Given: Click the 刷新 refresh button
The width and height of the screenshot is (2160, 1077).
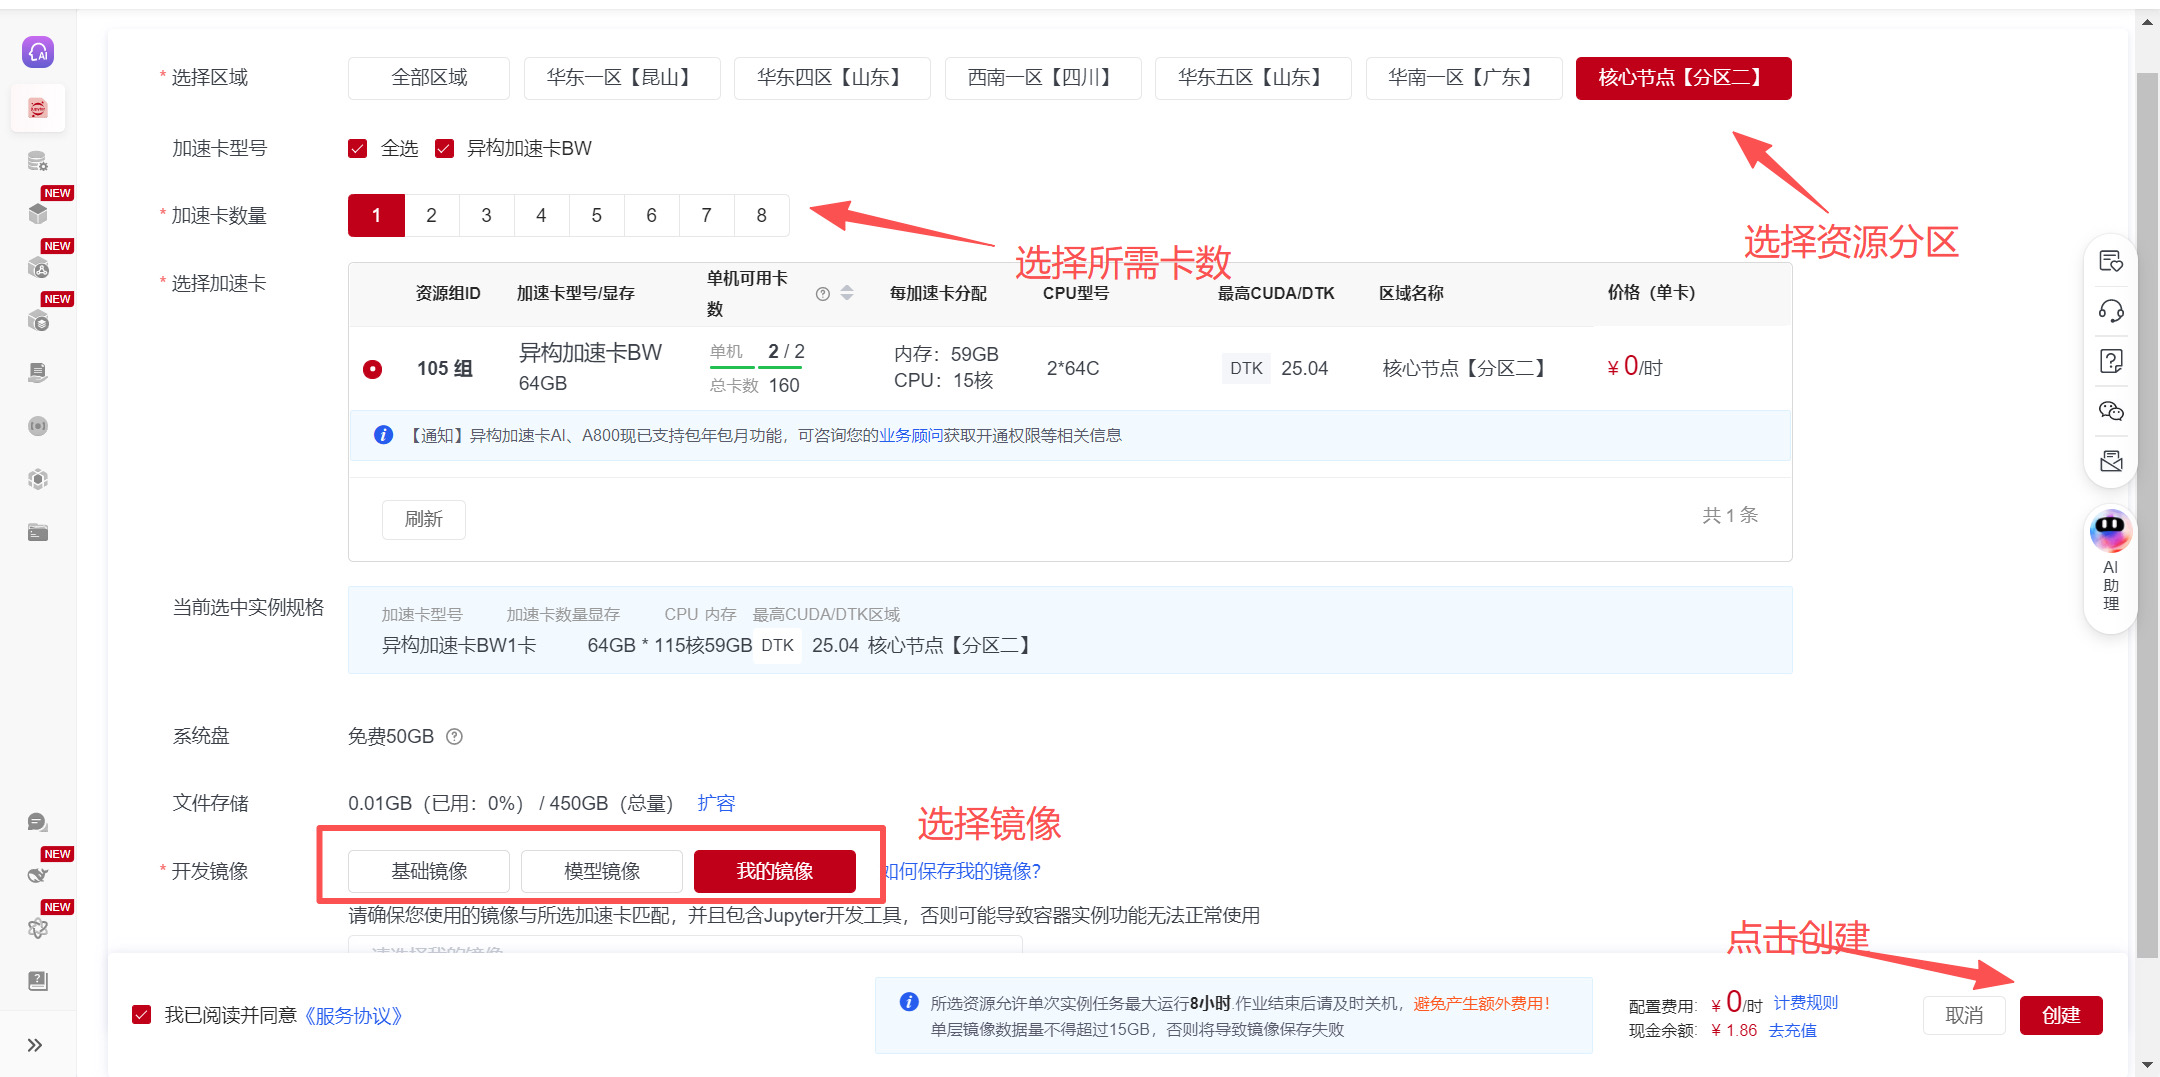Looking at the screenshot, I should (423, 519).
